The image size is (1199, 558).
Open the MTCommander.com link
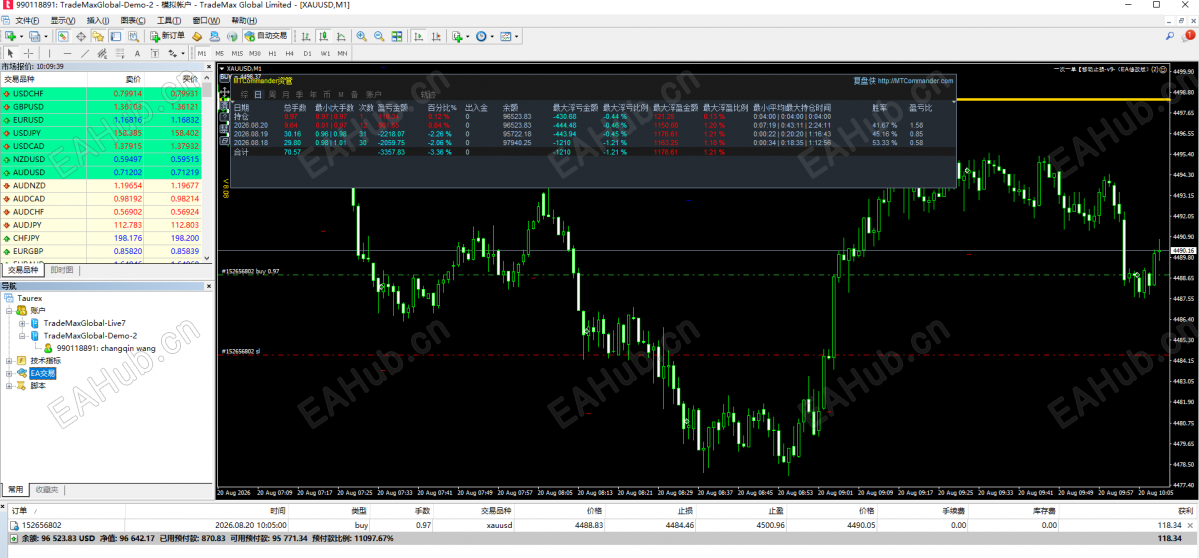coord(916,80)
